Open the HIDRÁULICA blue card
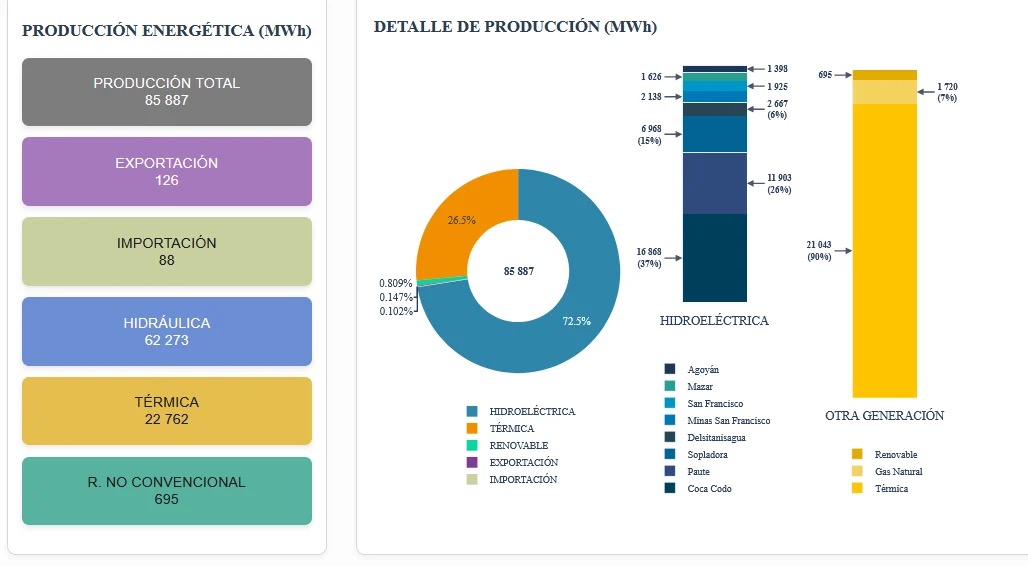This screenshot has width=1028, height=566. click(x=167, y=332)
